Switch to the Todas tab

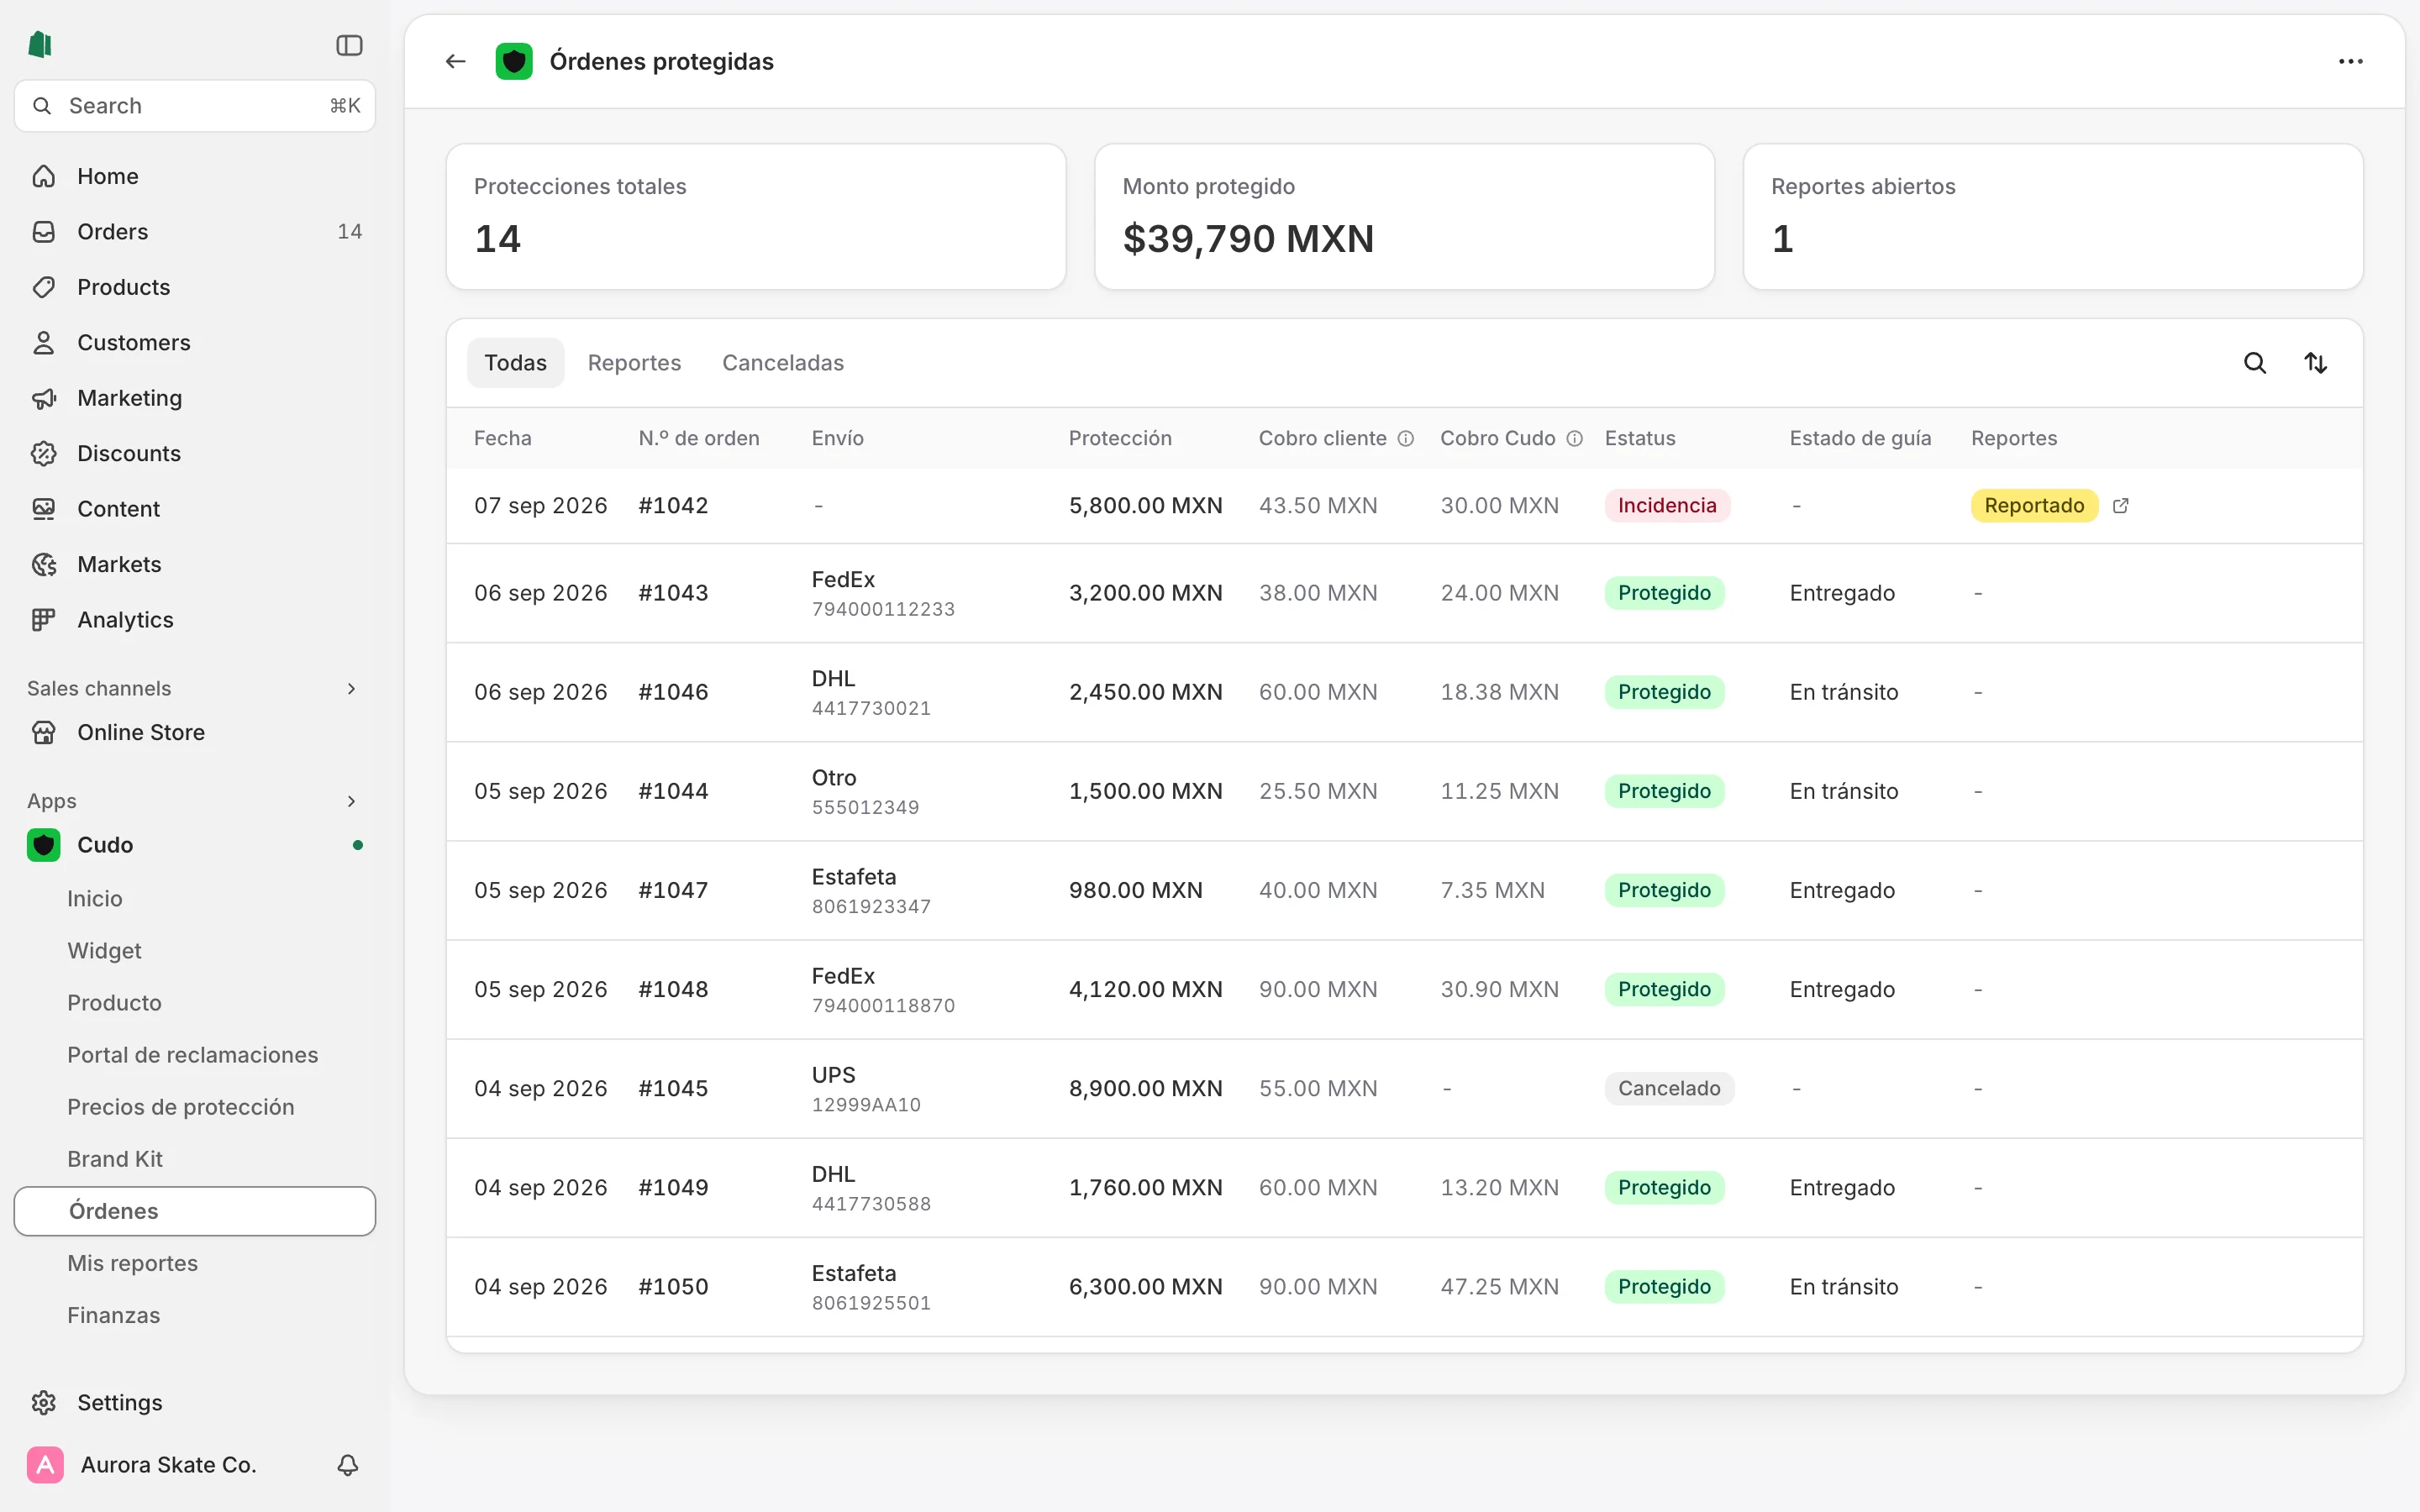click(515, 363)
